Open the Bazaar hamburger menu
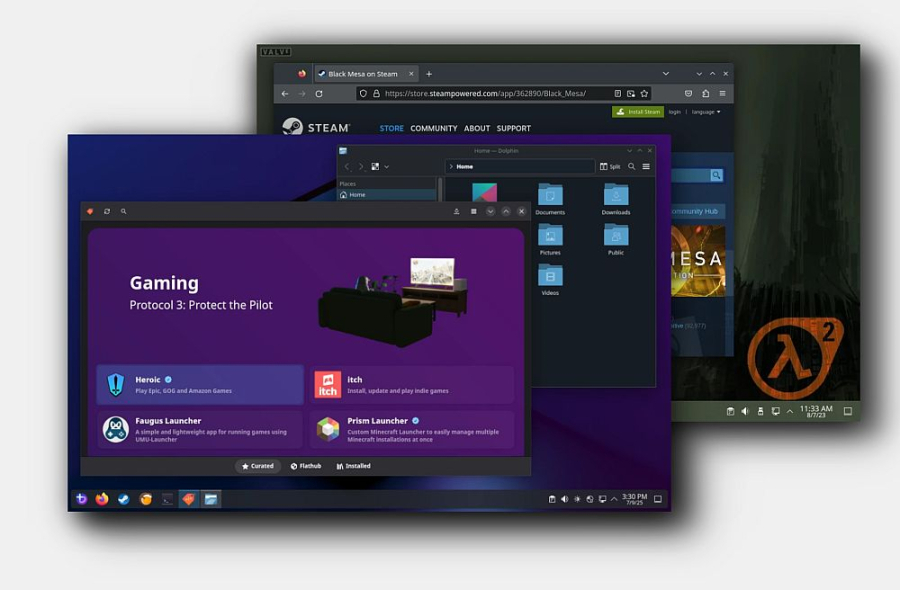This screenshot has width=900, height=590. [473, 211]
